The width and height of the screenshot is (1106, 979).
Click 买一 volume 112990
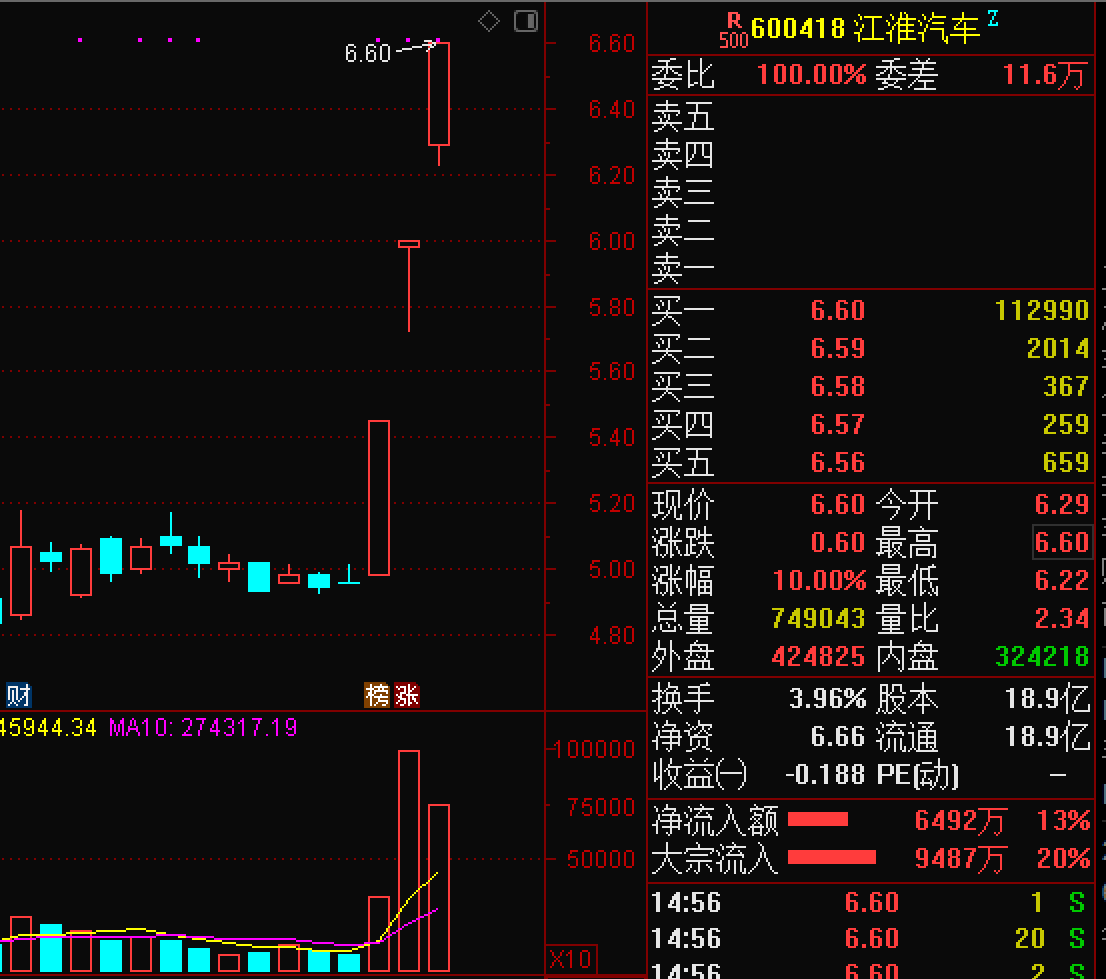(x=1042, y=310)
